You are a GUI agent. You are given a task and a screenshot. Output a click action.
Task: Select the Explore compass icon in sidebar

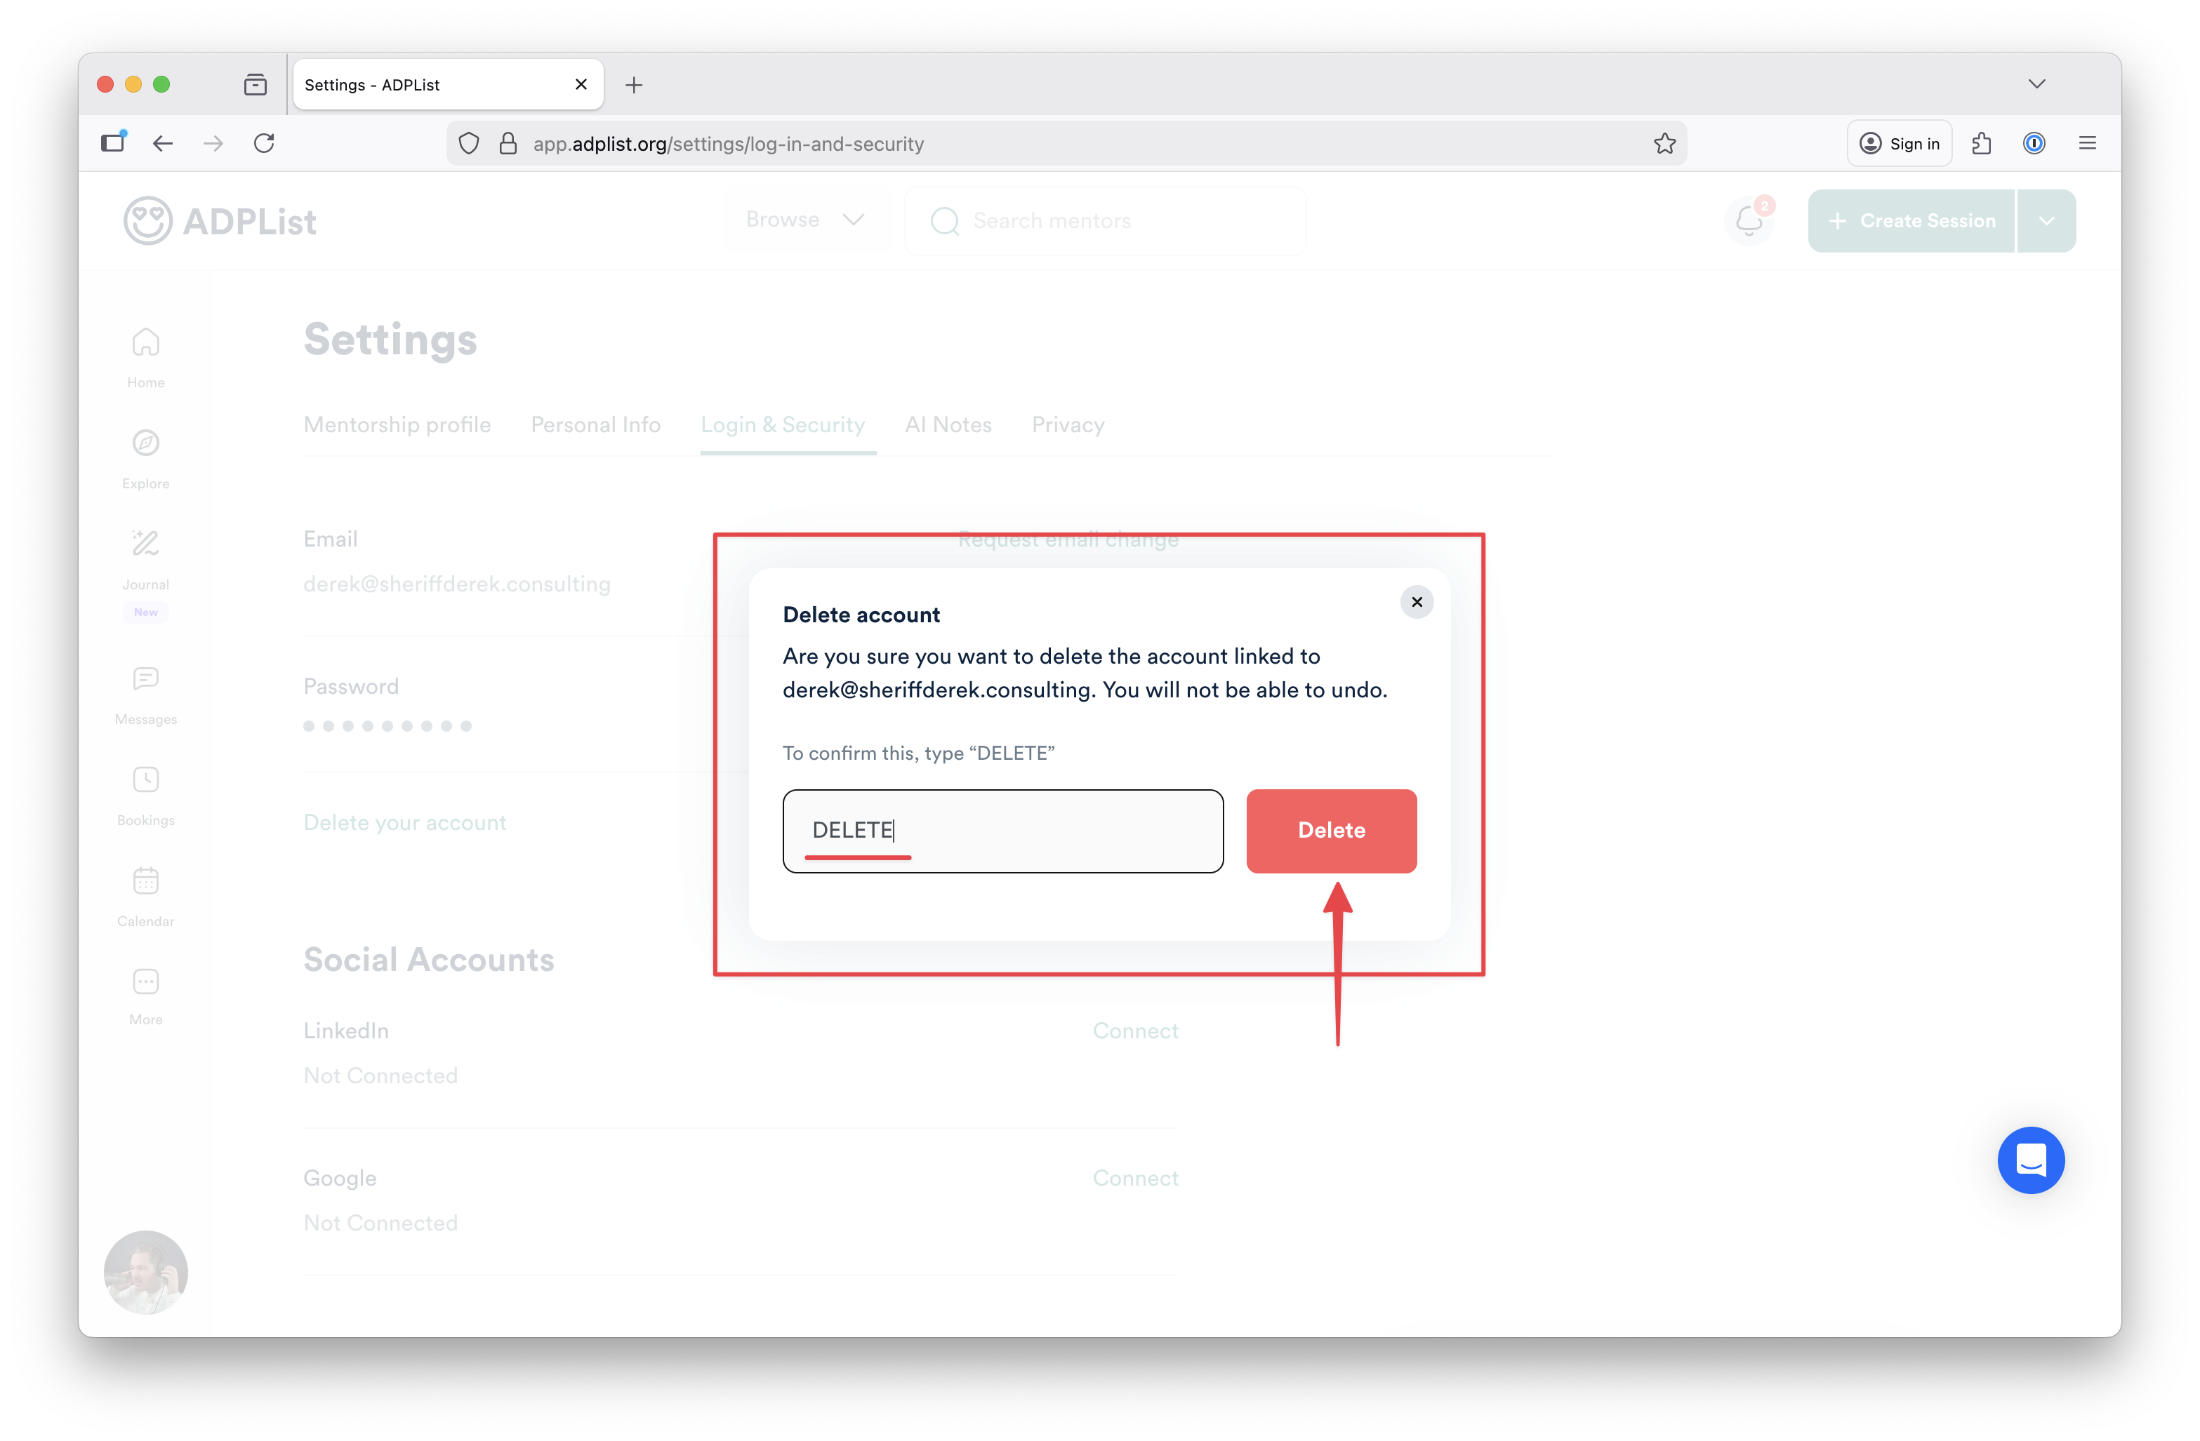click(x=145, y=444)
